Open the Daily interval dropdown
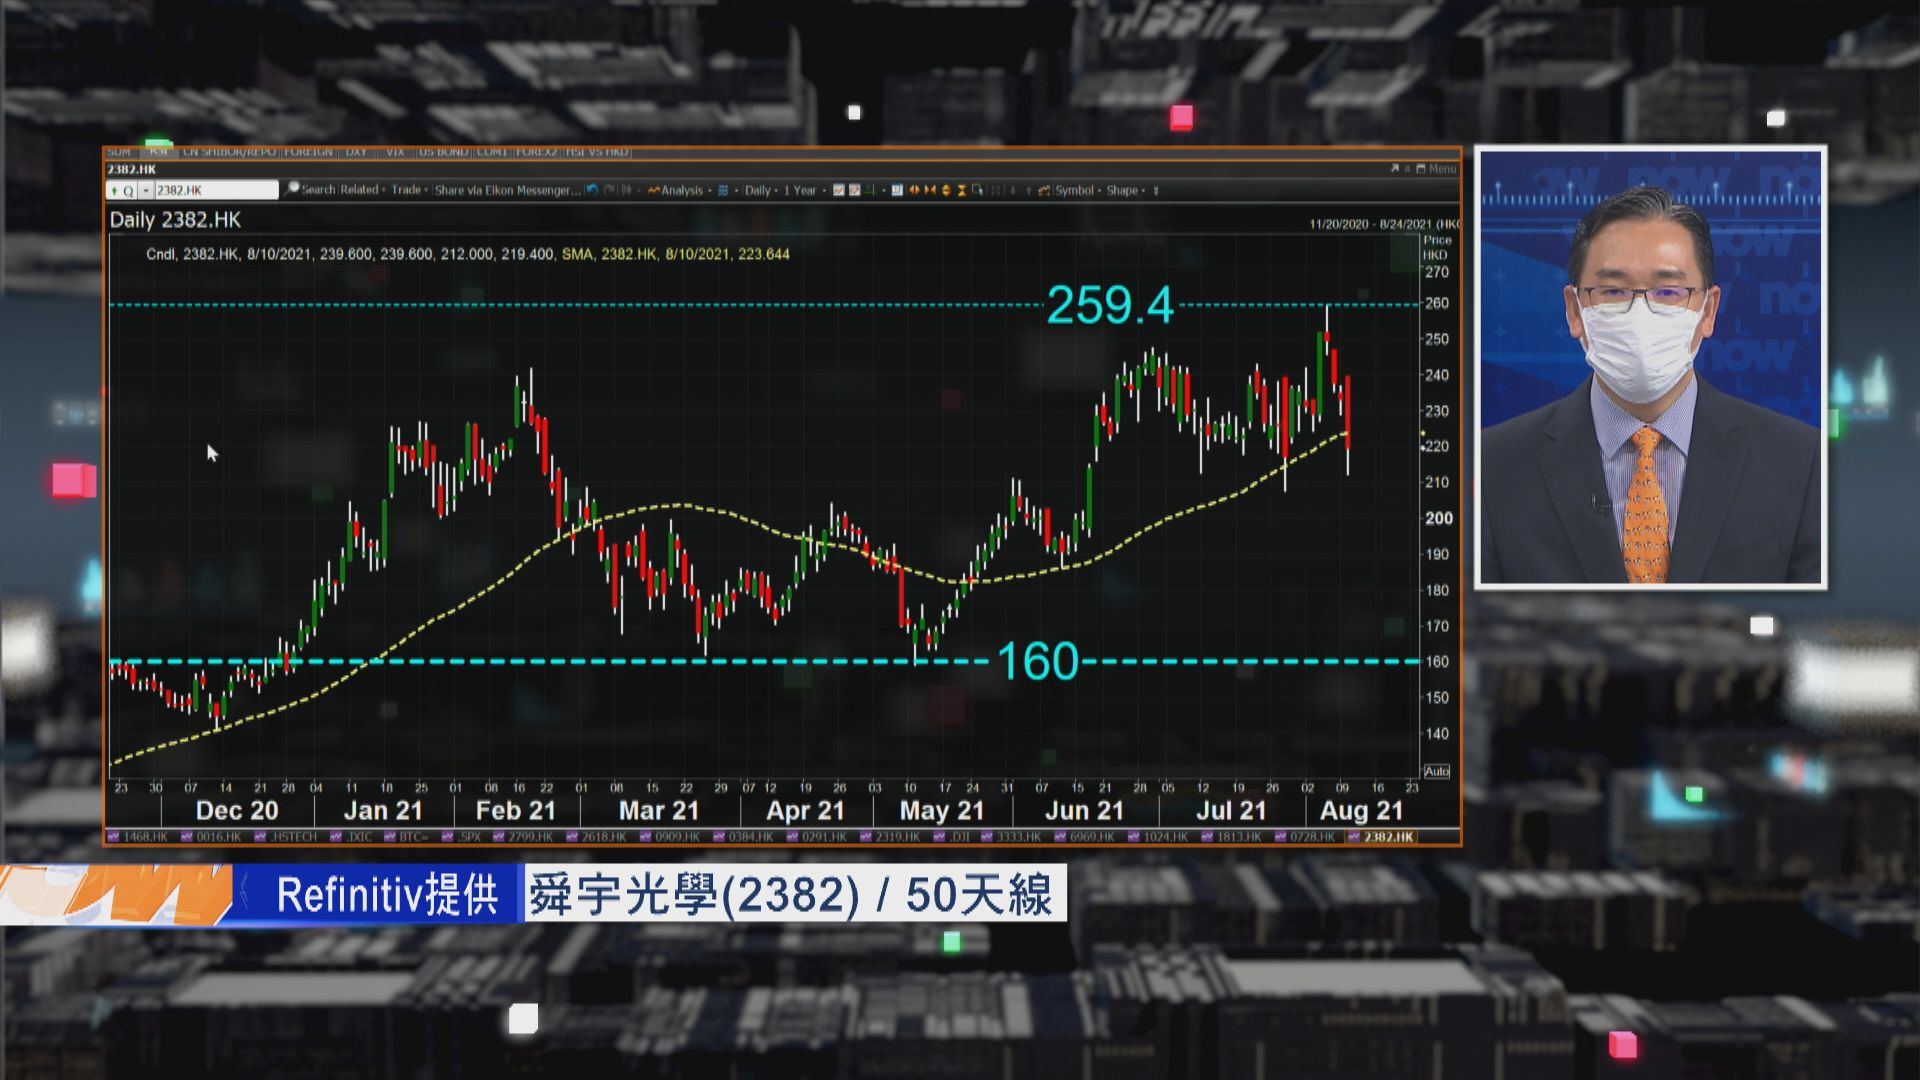This screenshot has height=1080, width=1920. (x=760, y=190)
